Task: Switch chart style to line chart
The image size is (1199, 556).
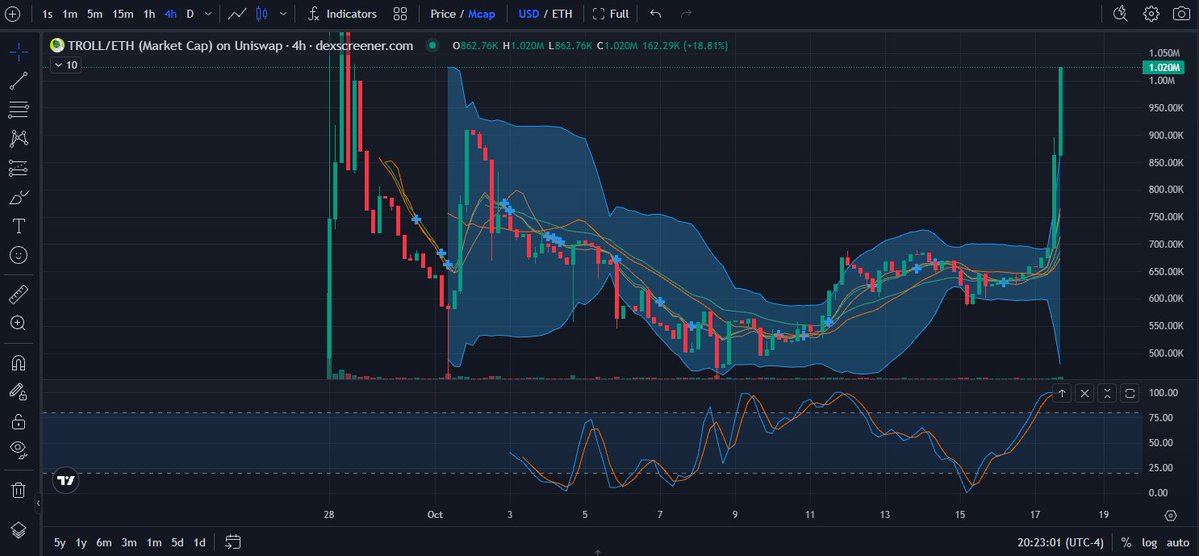Action: (x=237, y=14)
